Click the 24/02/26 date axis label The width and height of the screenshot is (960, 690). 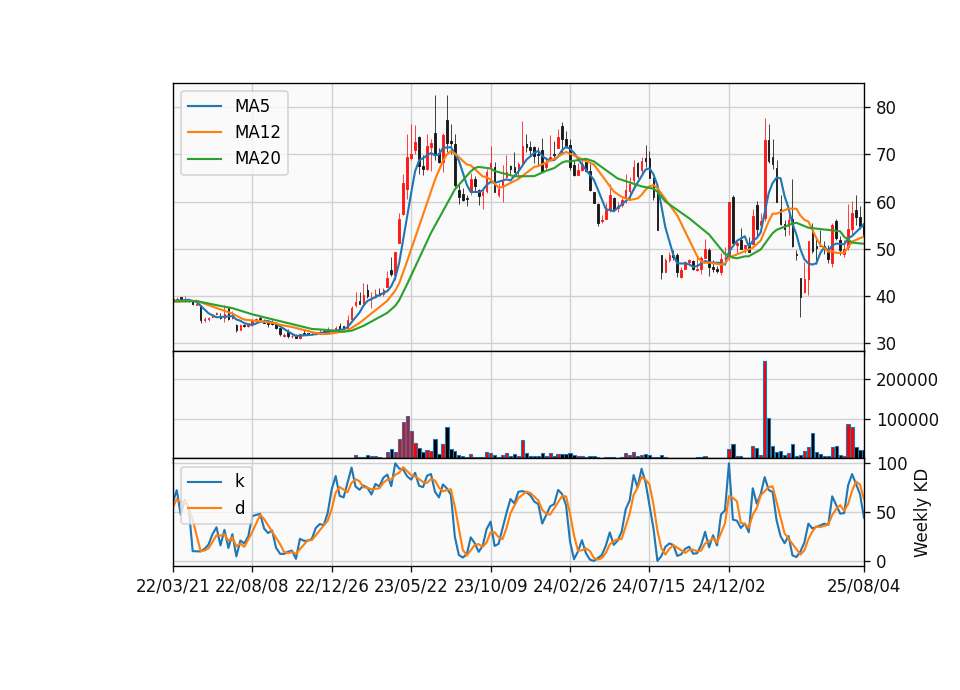pyautogui.click(x=570, y=586)
